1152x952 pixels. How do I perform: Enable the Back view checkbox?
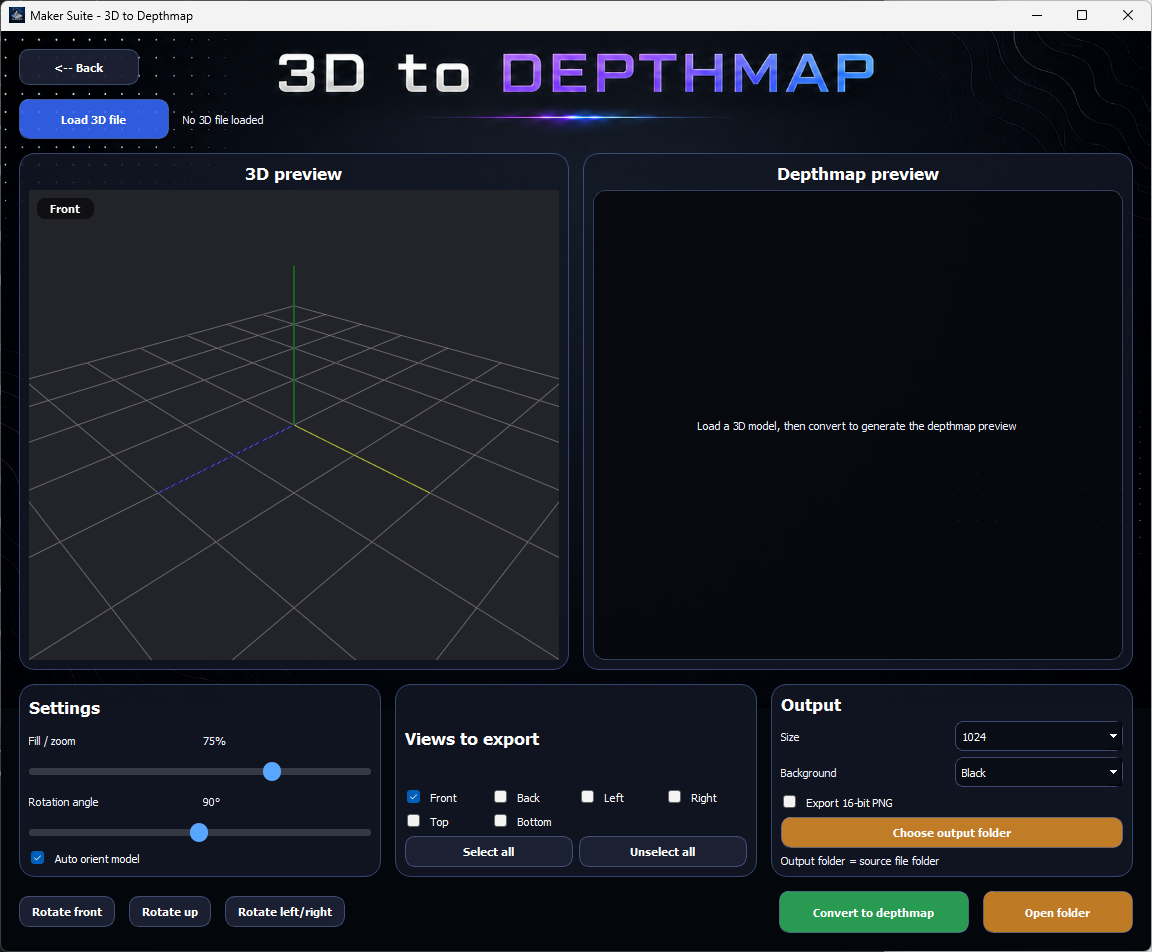pos(500,797)
